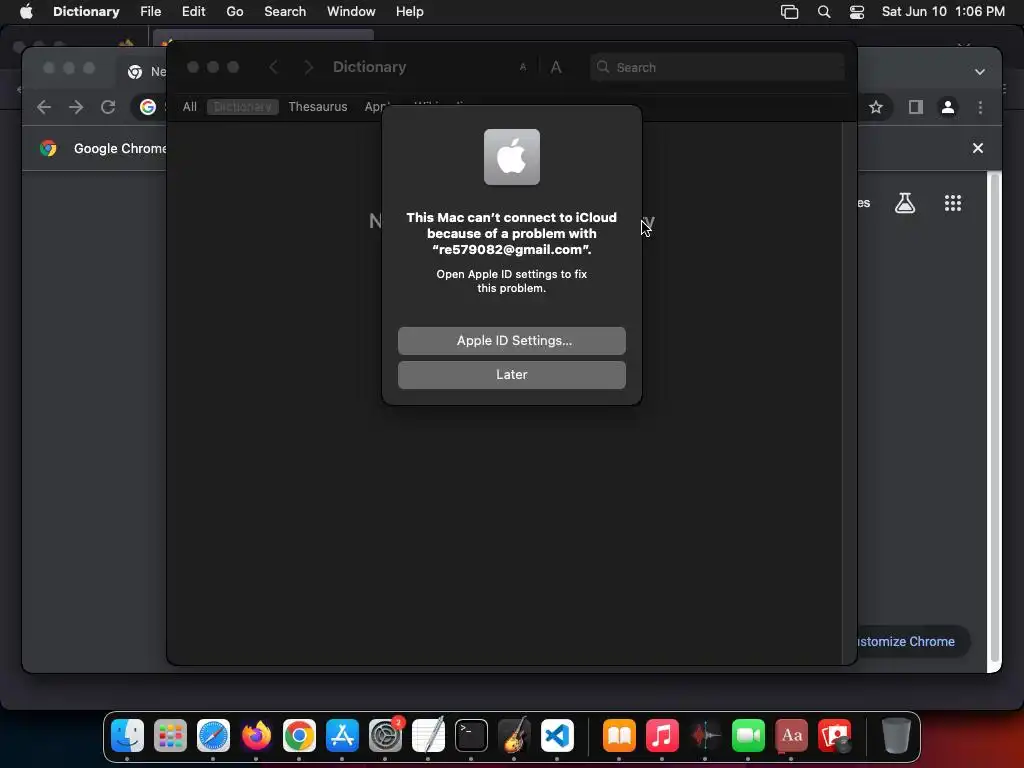The image size is (1024, 768).
Task: Open Apple ID Settings from dialog
Action: (511, 341)
